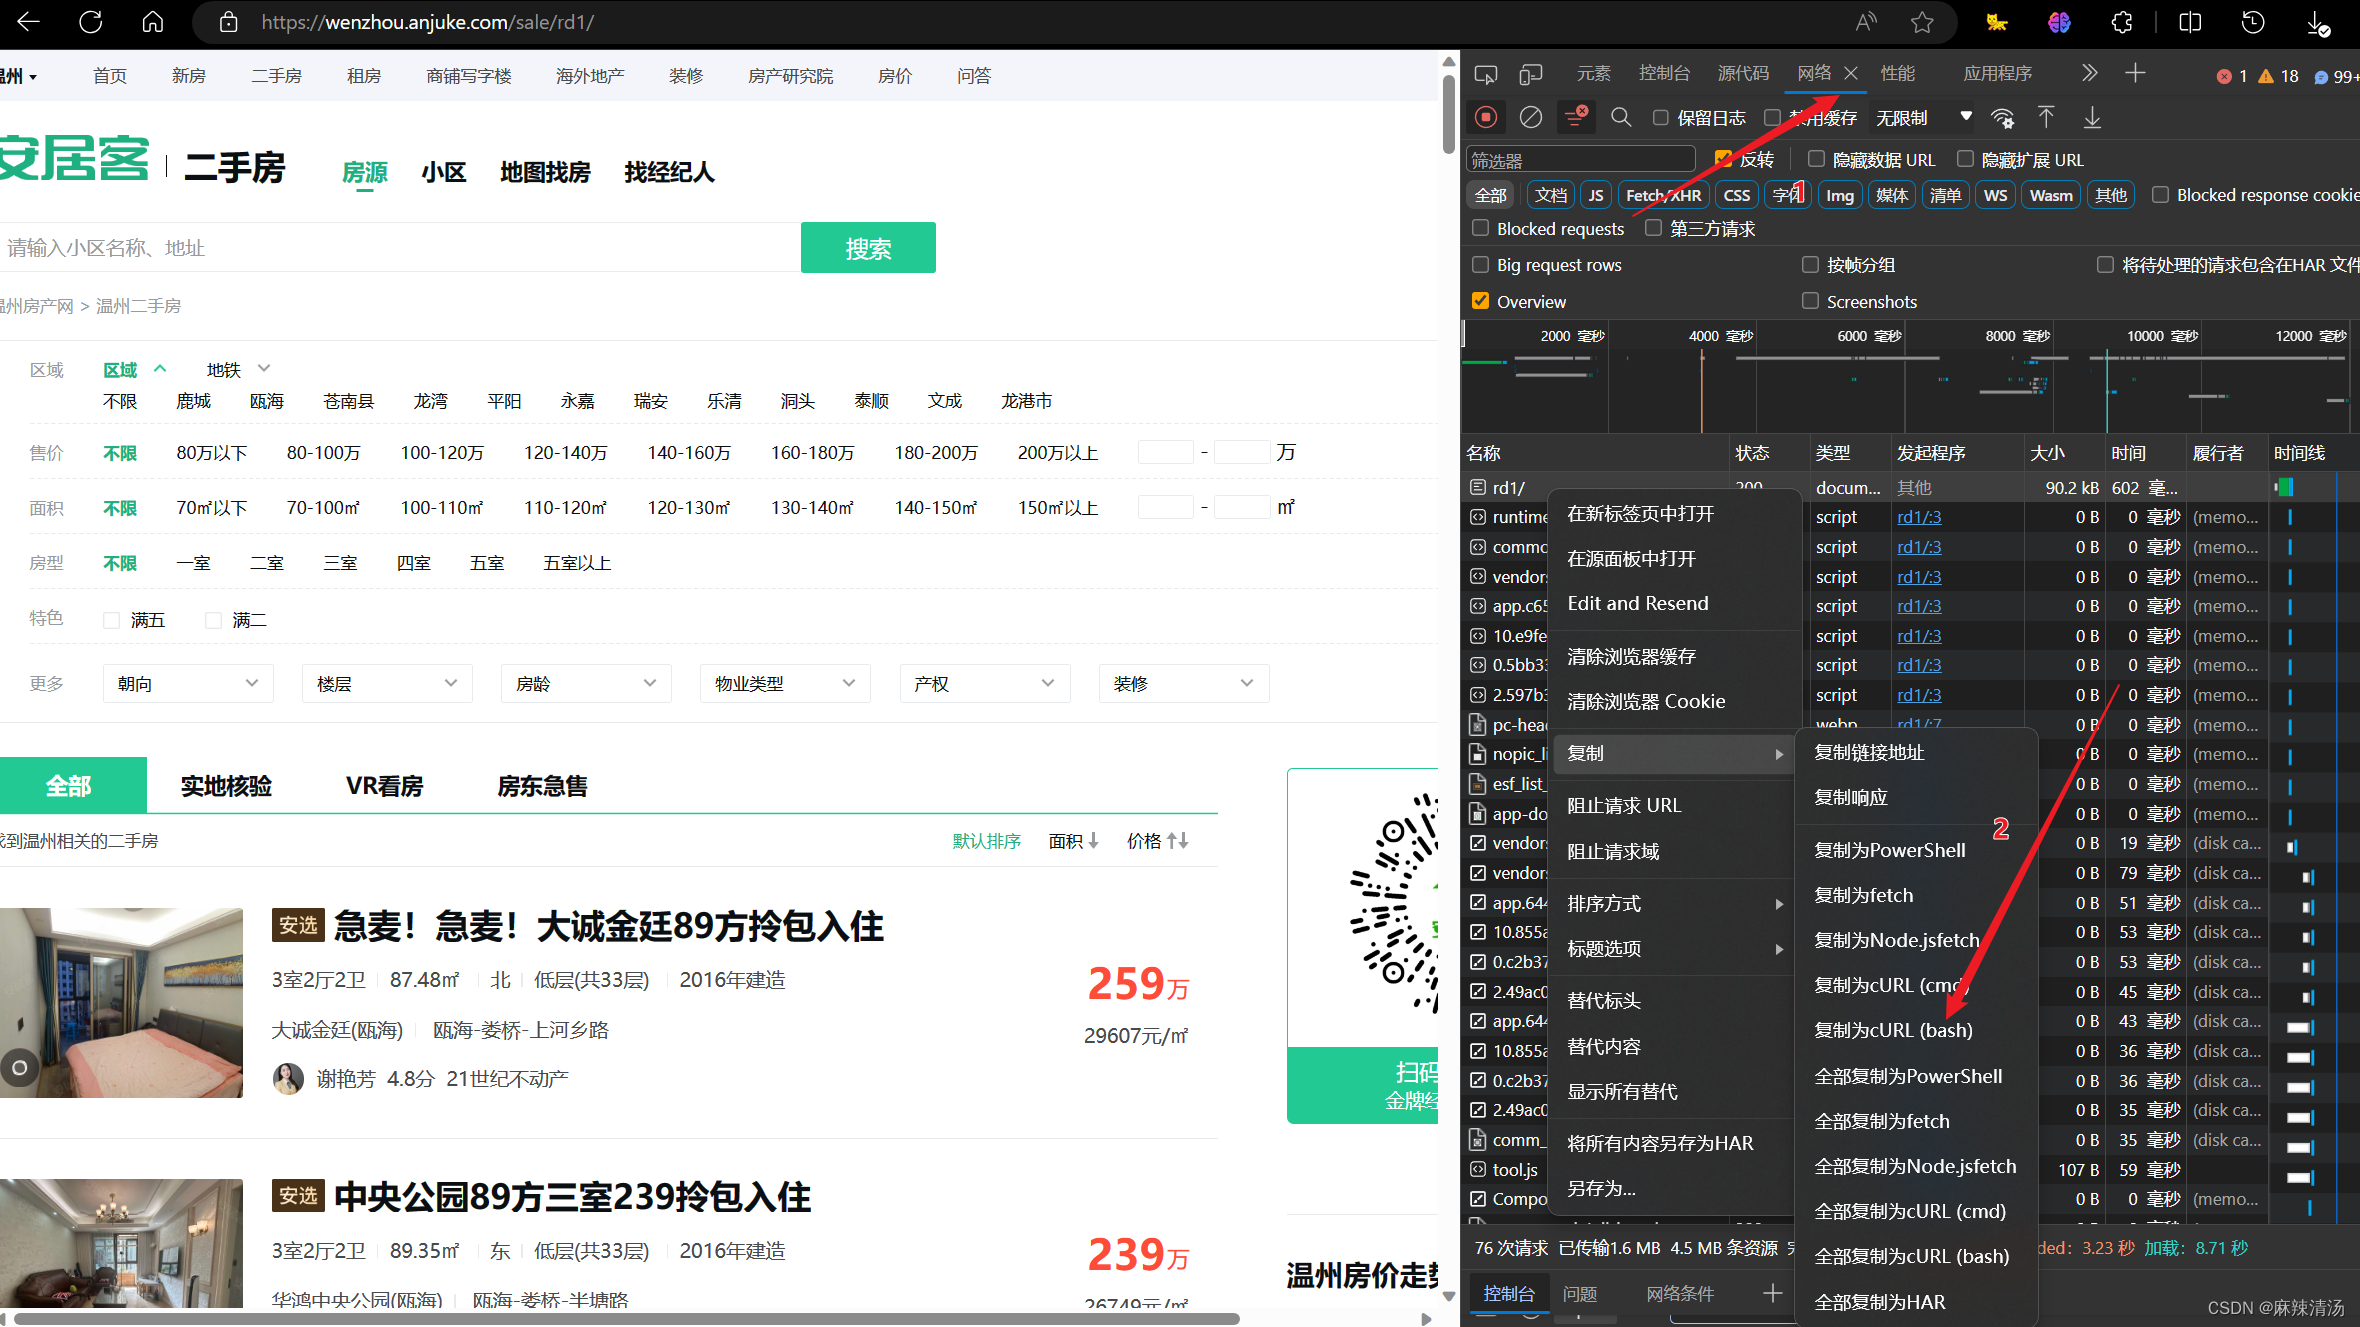This screenshot has width=2360, height=1327.
Task: Add a drawer tab plus icon near 网络条件
Action: (x=1772, y=1293)
